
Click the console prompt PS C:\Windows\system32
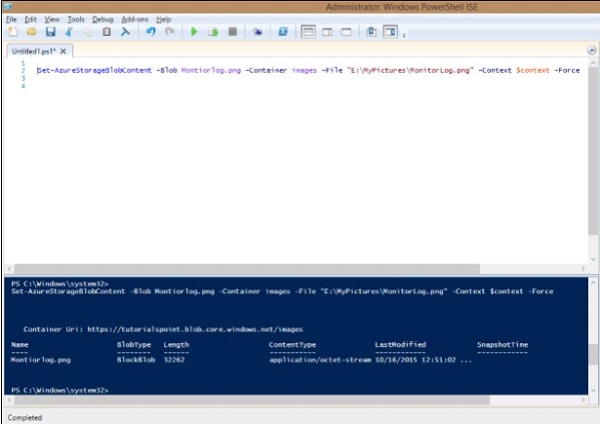pos(60,389)
